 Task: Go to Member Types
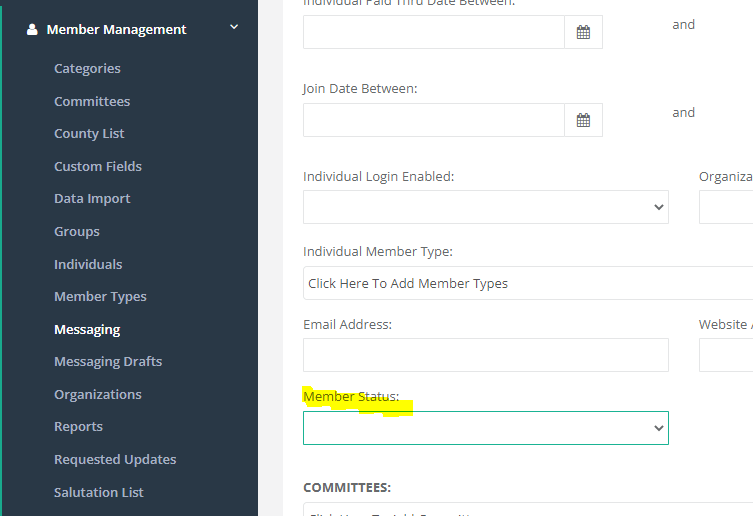(x=100, y=296)
